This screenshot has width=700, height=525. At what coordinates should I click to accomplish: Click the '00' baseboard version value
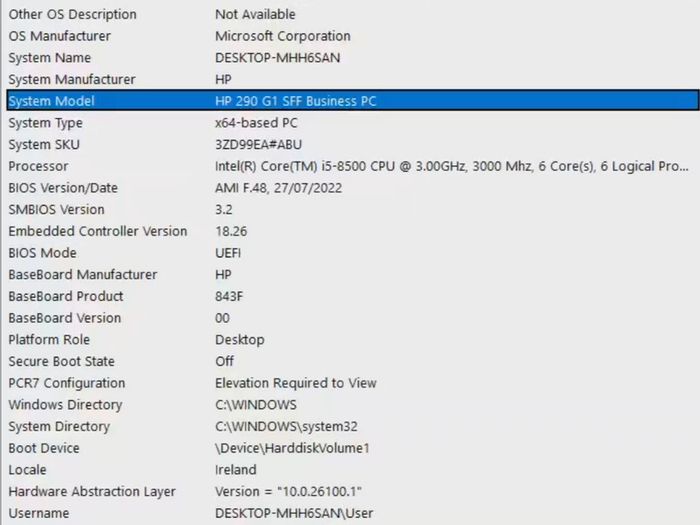pos(222,318)
